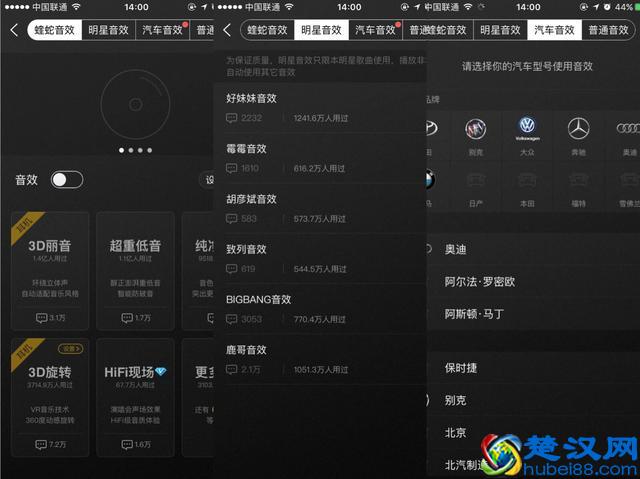Select 阿斯顿·马丁 in the brand list
This screenshot has height=479, width=640.
tap(533, 314)
